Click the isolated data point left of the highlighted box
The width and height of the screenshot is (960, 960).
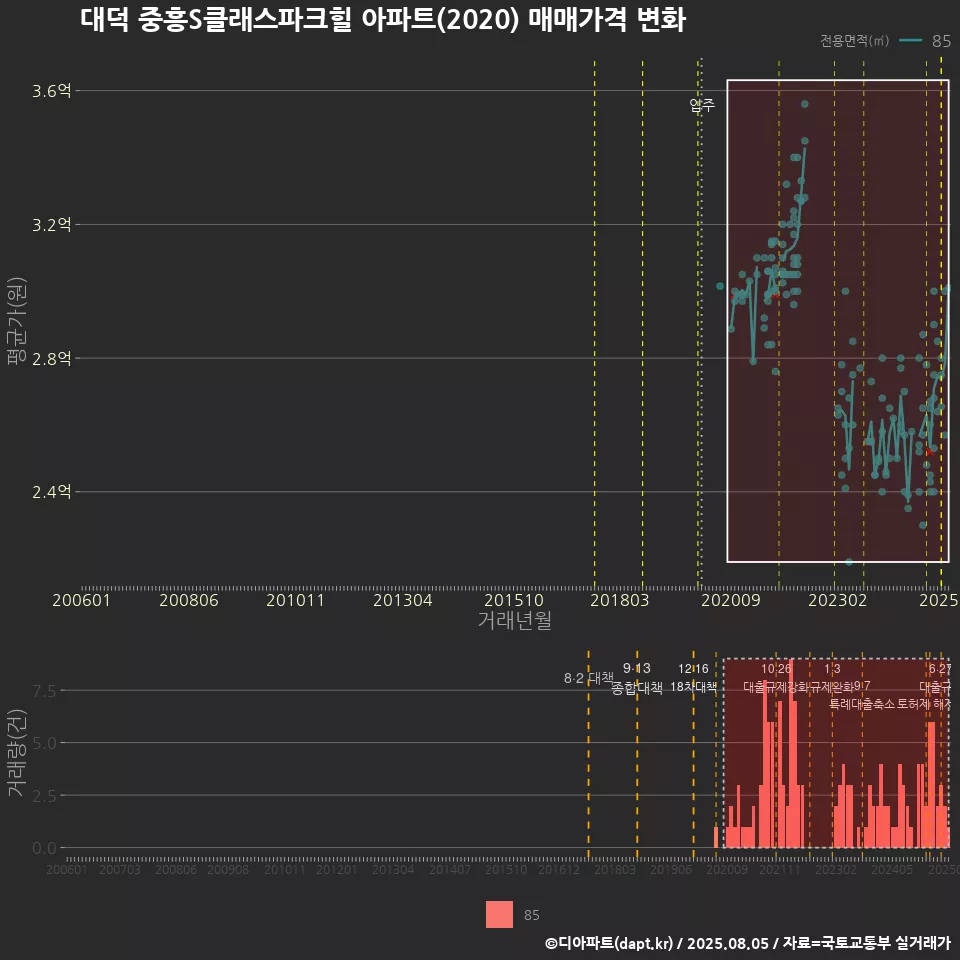[720, 286]
